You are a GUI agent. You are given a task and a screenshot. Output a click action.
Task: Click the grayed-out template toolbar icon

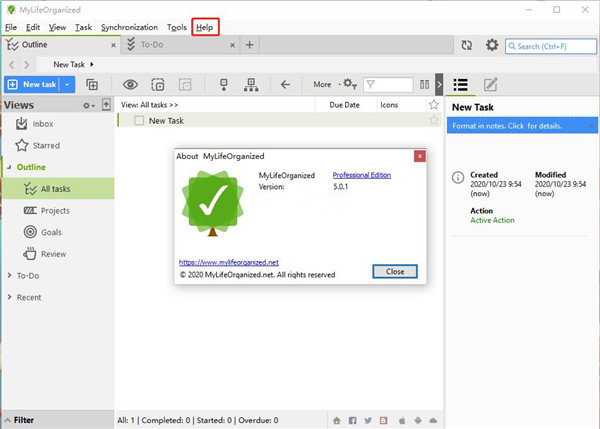click(185, 84)
